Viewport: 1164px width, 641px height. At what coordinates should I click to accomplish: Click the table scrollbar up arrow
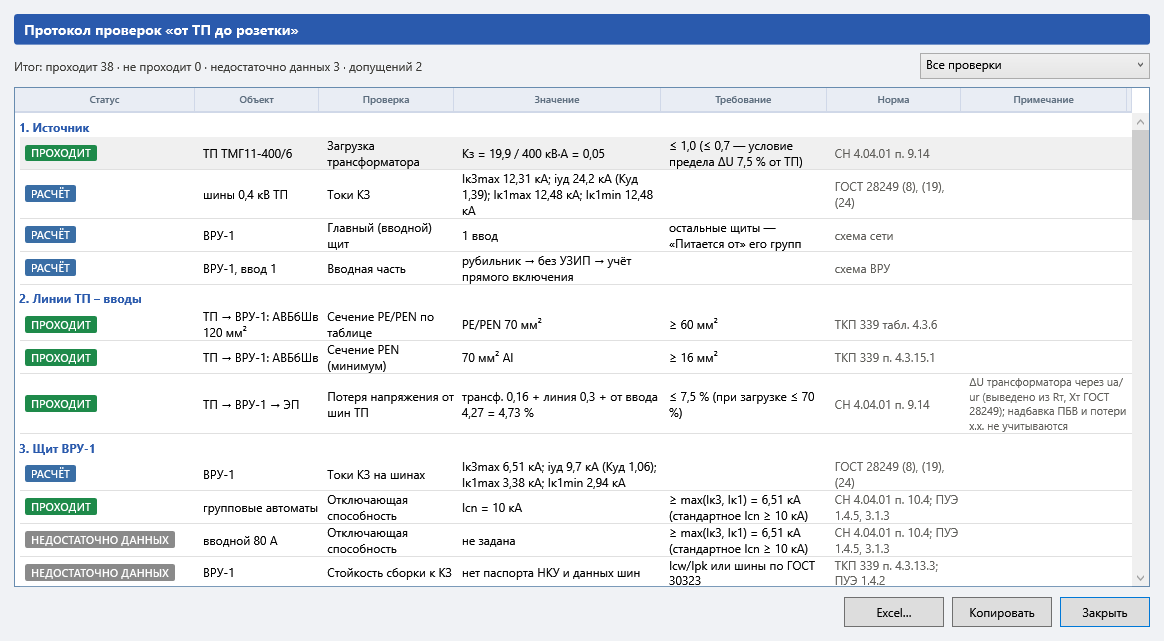point(1140,121)
